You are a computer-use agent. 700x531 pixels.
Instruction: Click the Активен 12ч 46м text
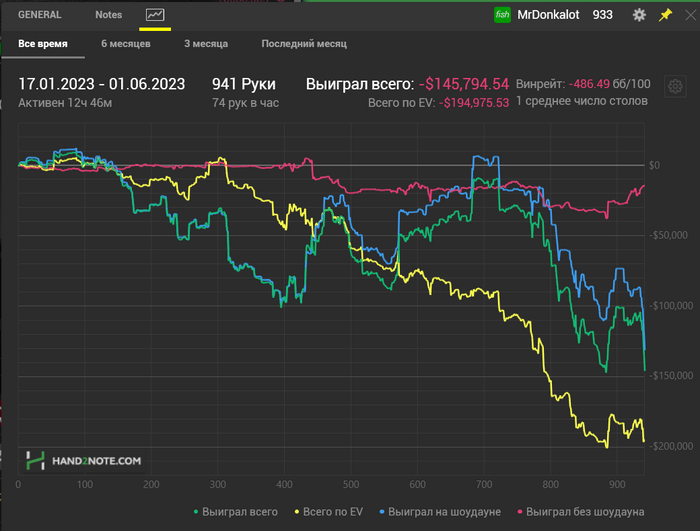pos(65,103)
